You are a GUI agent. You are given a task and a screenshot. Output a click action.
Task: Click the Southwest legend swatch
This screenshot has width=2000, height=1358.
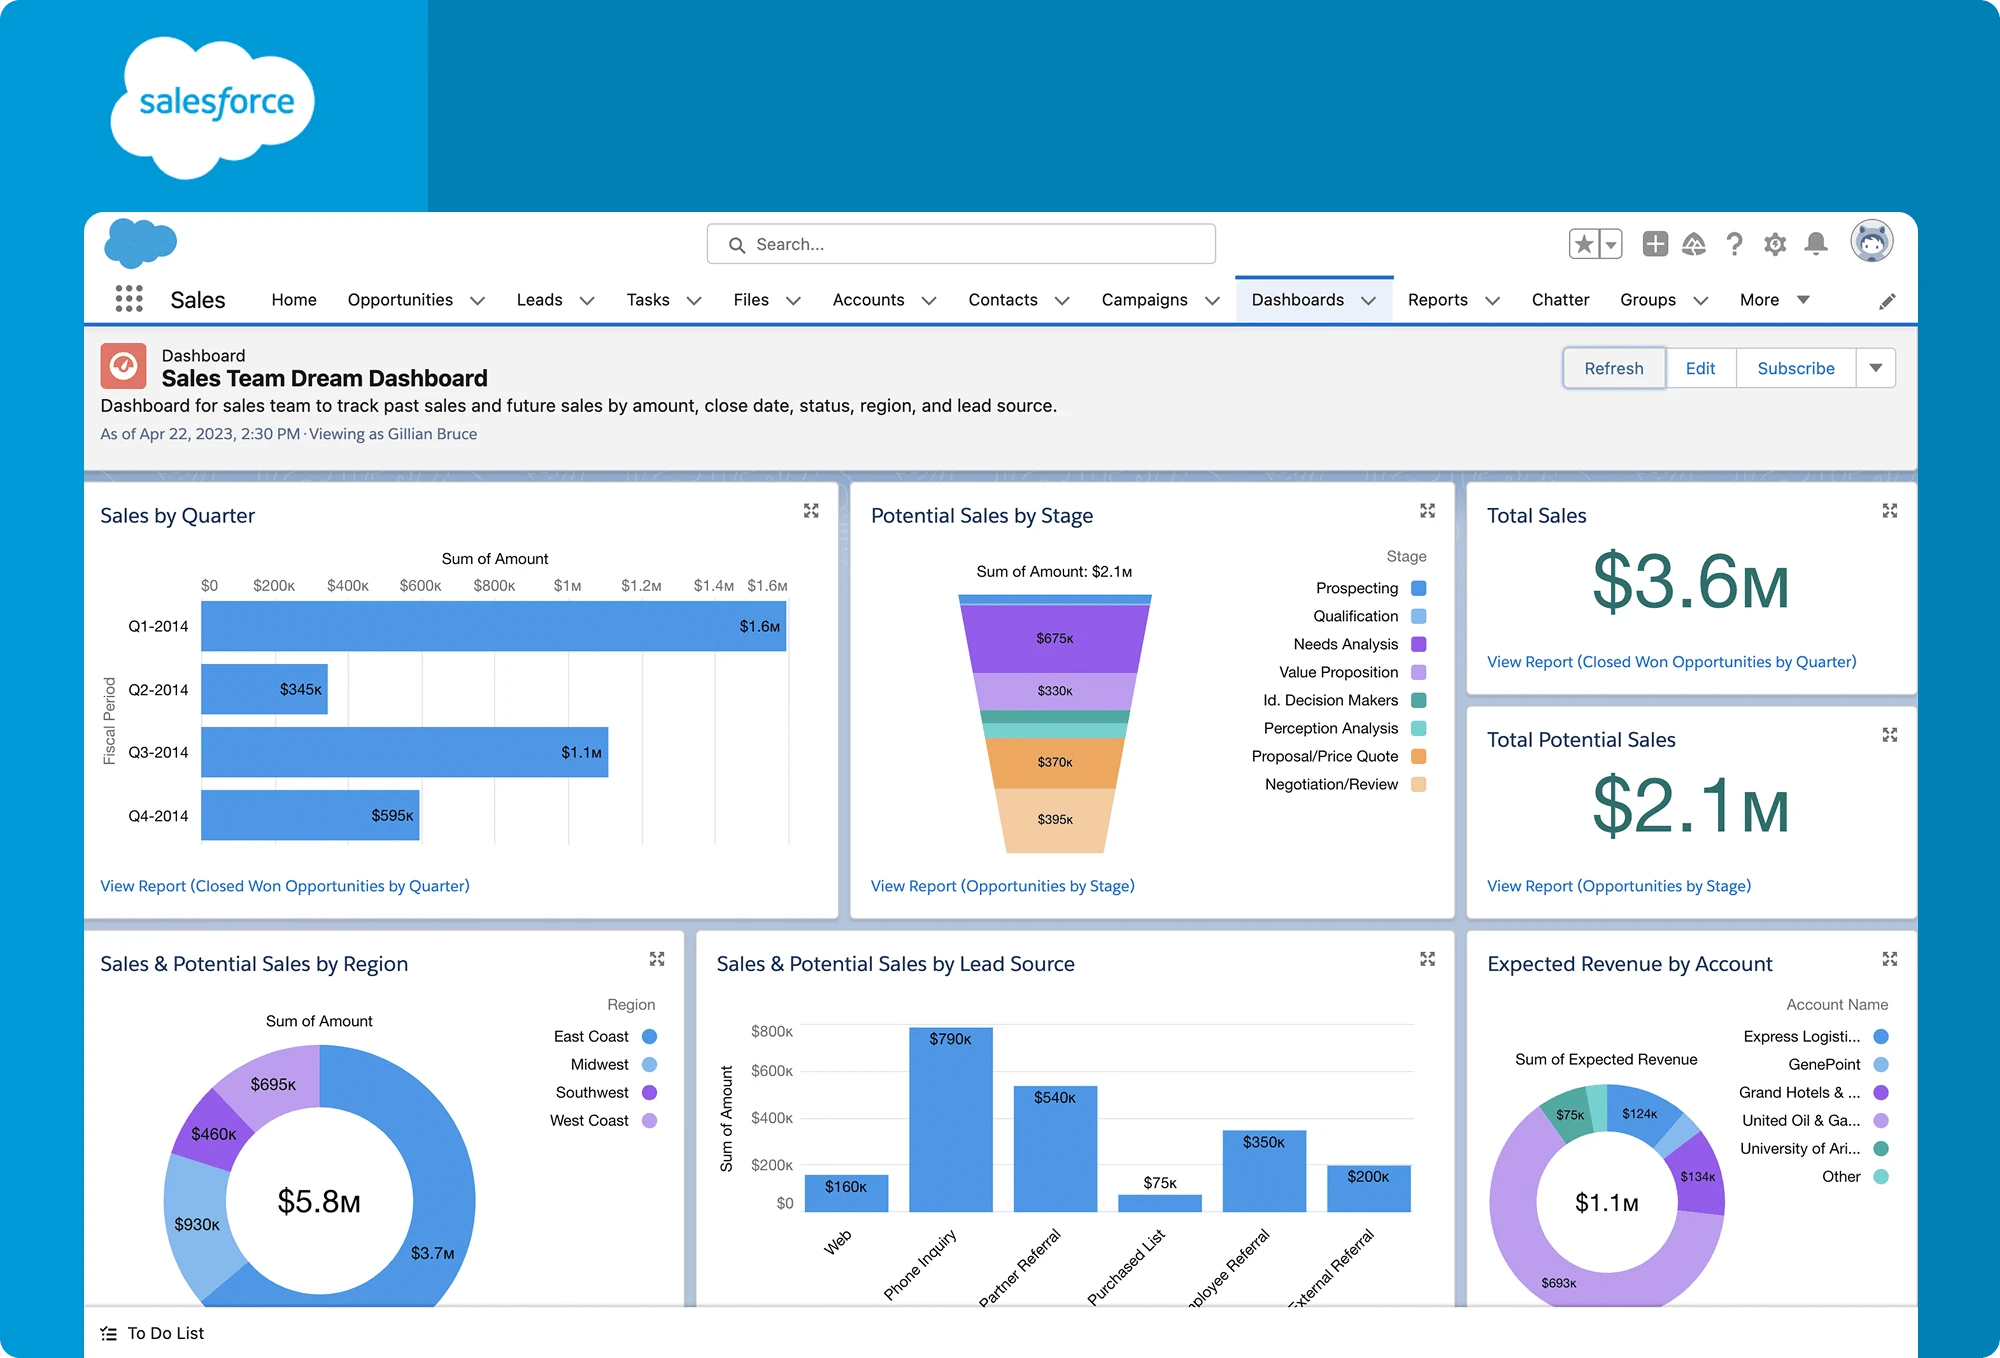649,1092
